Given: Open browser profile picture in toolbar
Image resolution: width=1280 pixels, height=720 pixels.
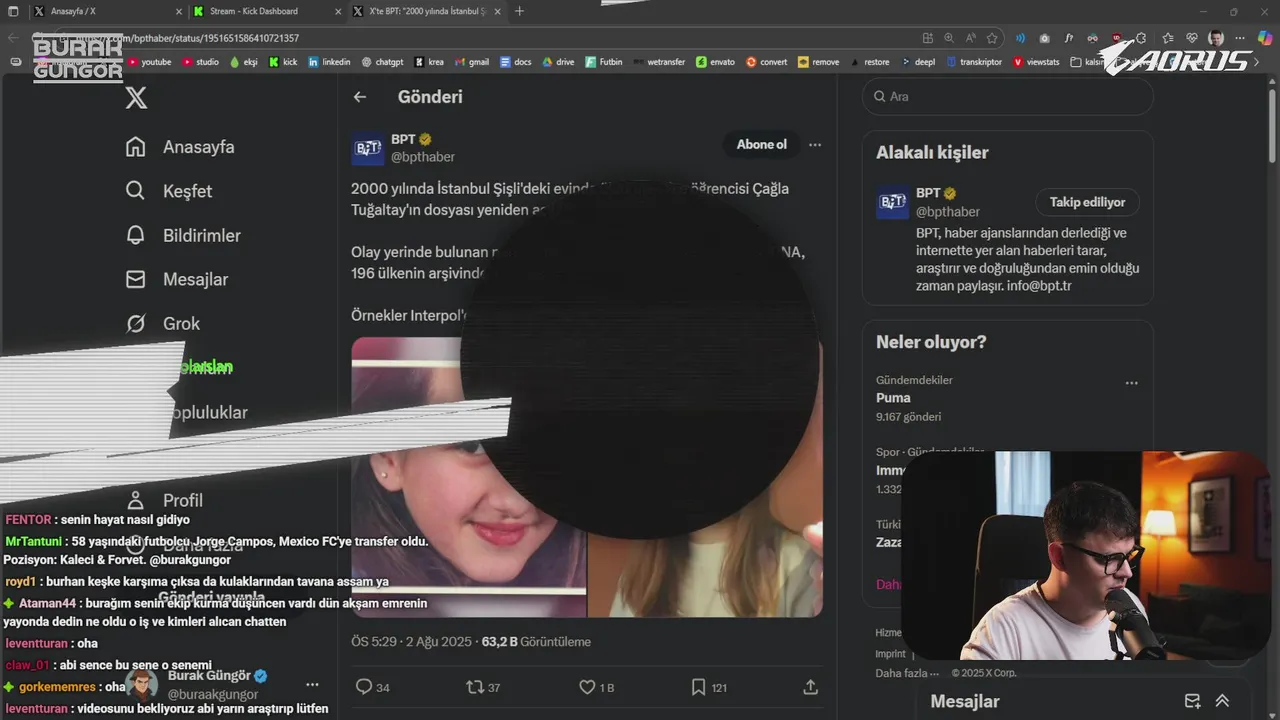Looking at the screenshot, I should click(x=1216, y=38).
